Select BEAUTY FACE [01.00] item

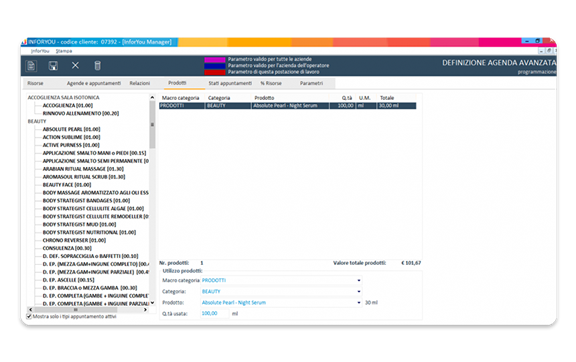[x=66, y=185]
